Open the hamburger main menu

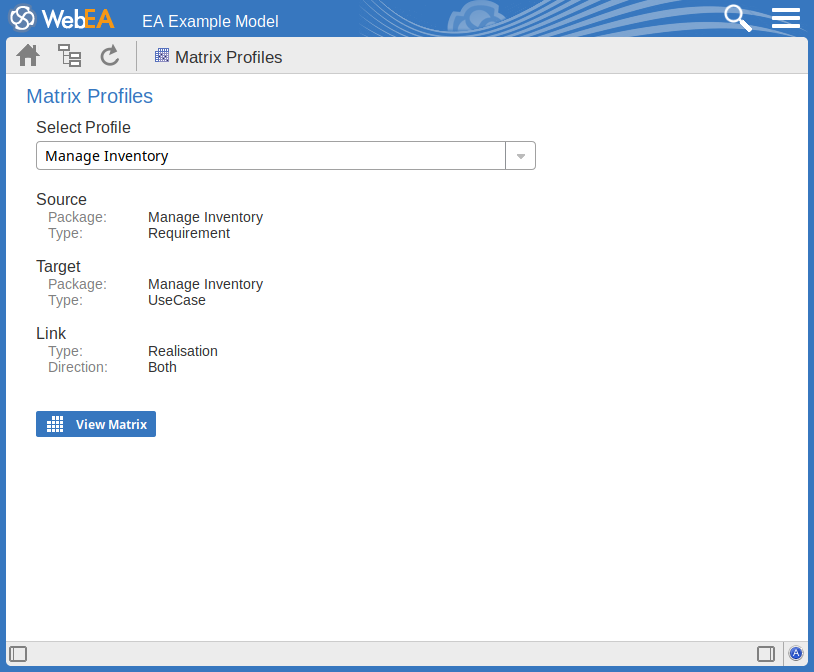[x=786, y=18]
